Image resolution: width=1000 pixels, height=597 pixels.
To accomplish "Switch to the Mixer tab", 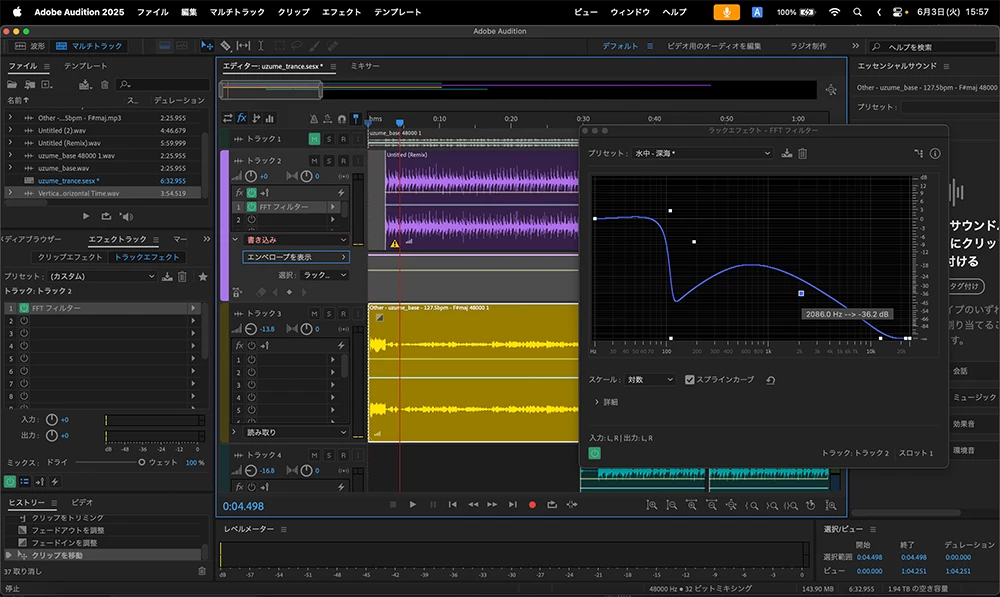I will (365, 66).
